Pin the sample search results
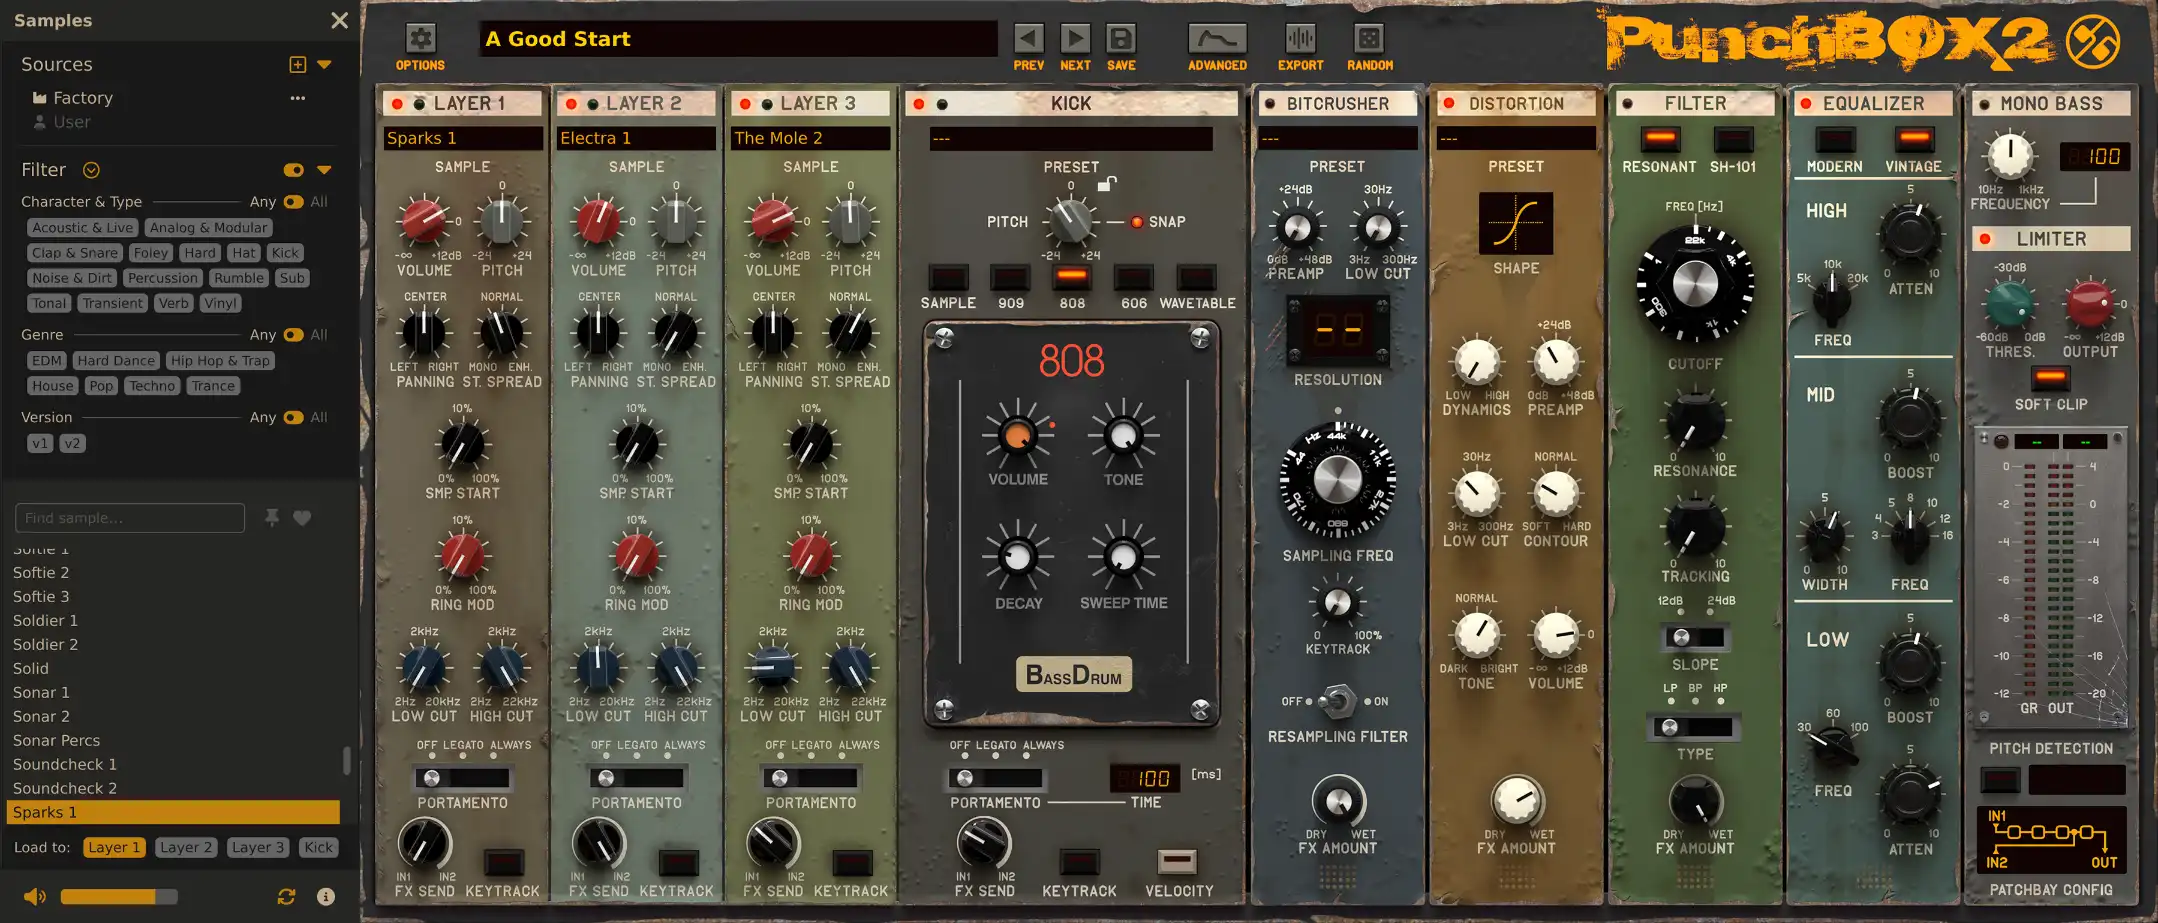This screenshot has width=2158, height=923. [x=271, y=517]
